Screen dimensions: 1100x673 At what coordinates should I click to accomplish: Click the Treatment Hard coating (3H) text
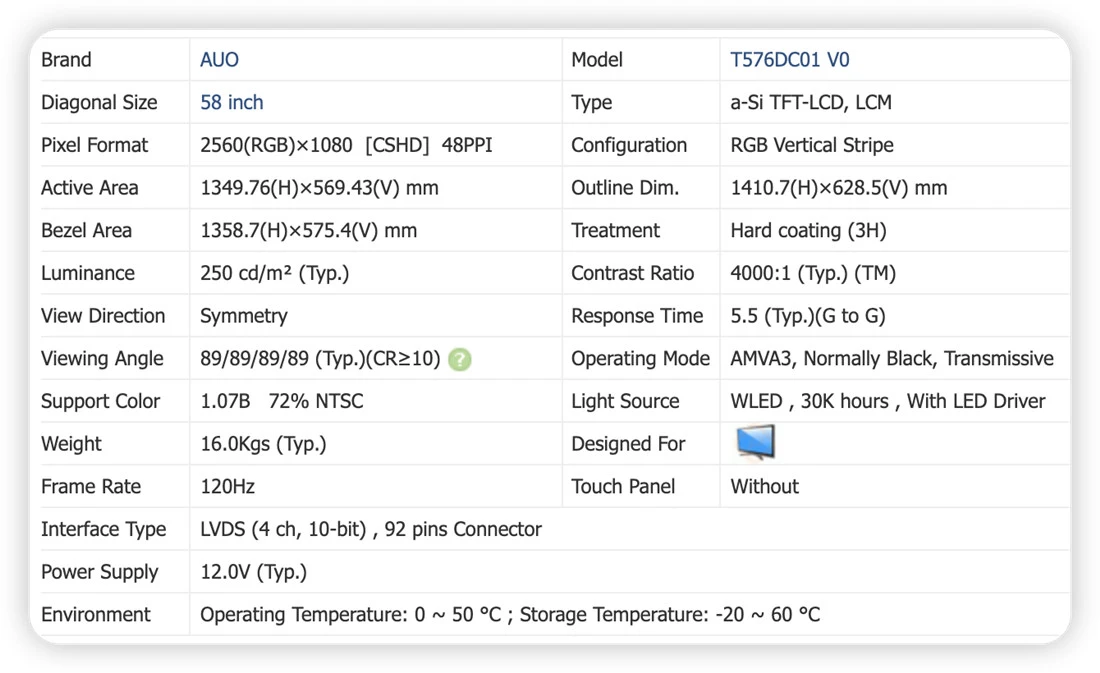tap(808, 231)
